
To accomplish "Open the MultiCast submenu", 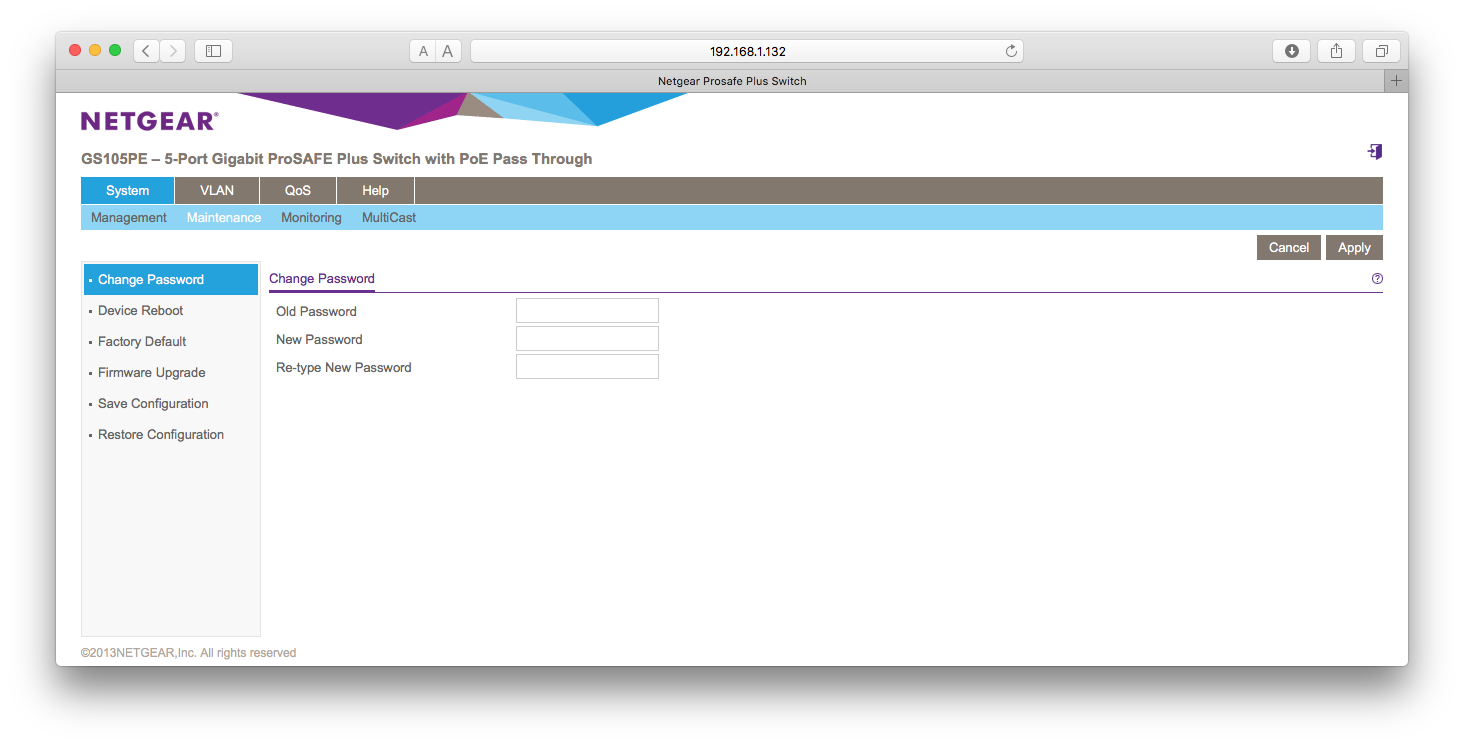I will point(389,217).
